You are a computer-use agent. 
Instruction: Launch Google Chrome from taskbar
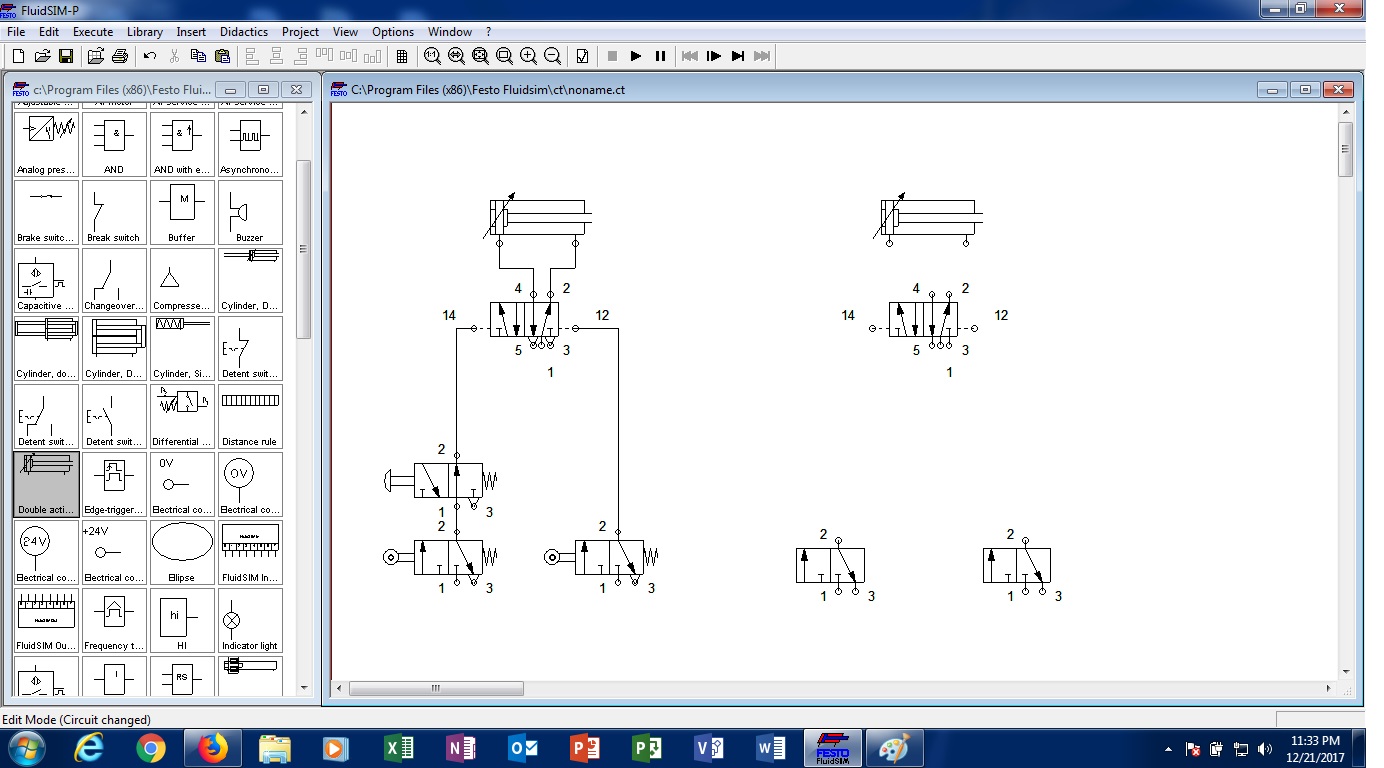tap(151, 748)
